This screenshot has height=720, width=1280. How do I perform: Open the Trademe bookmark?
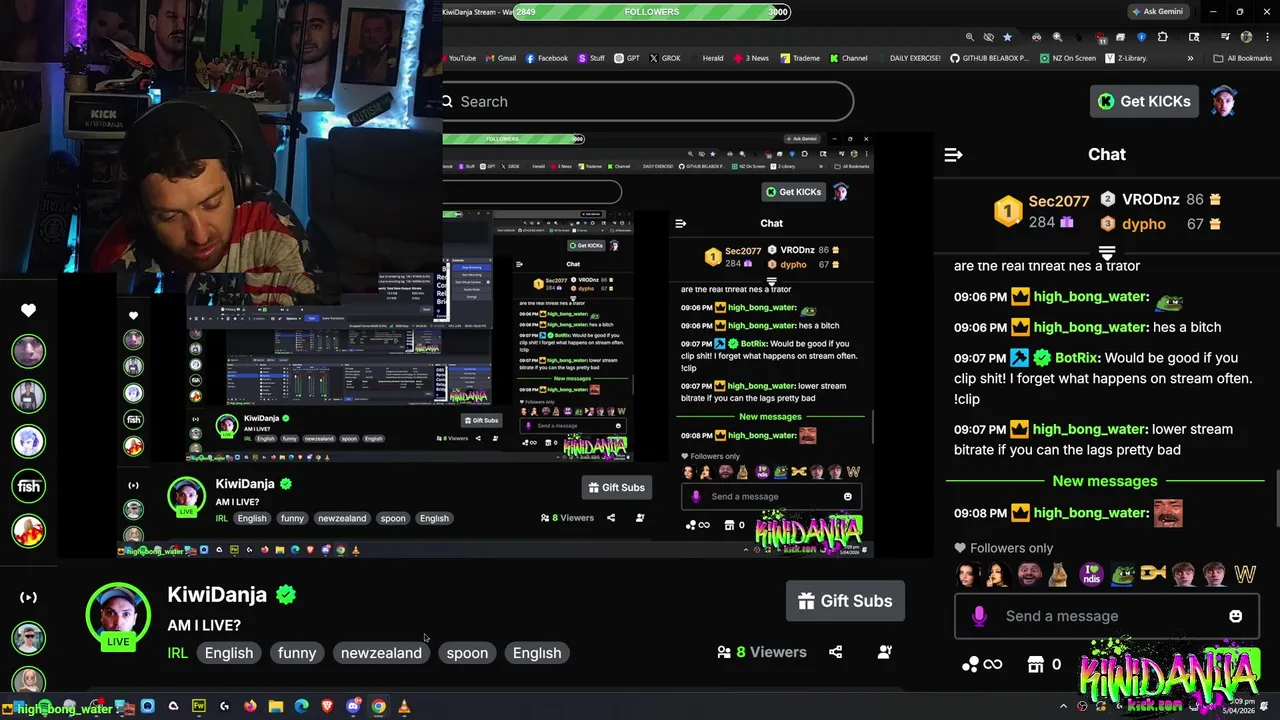tap(800, 58)
